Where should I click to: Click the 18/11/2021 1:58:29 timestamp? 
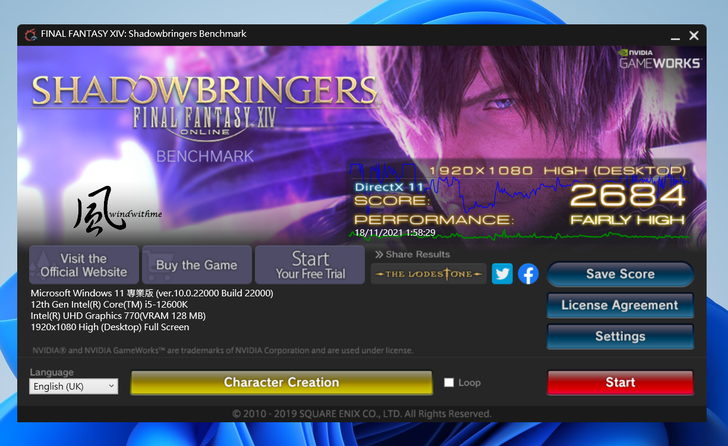point(395,233)
